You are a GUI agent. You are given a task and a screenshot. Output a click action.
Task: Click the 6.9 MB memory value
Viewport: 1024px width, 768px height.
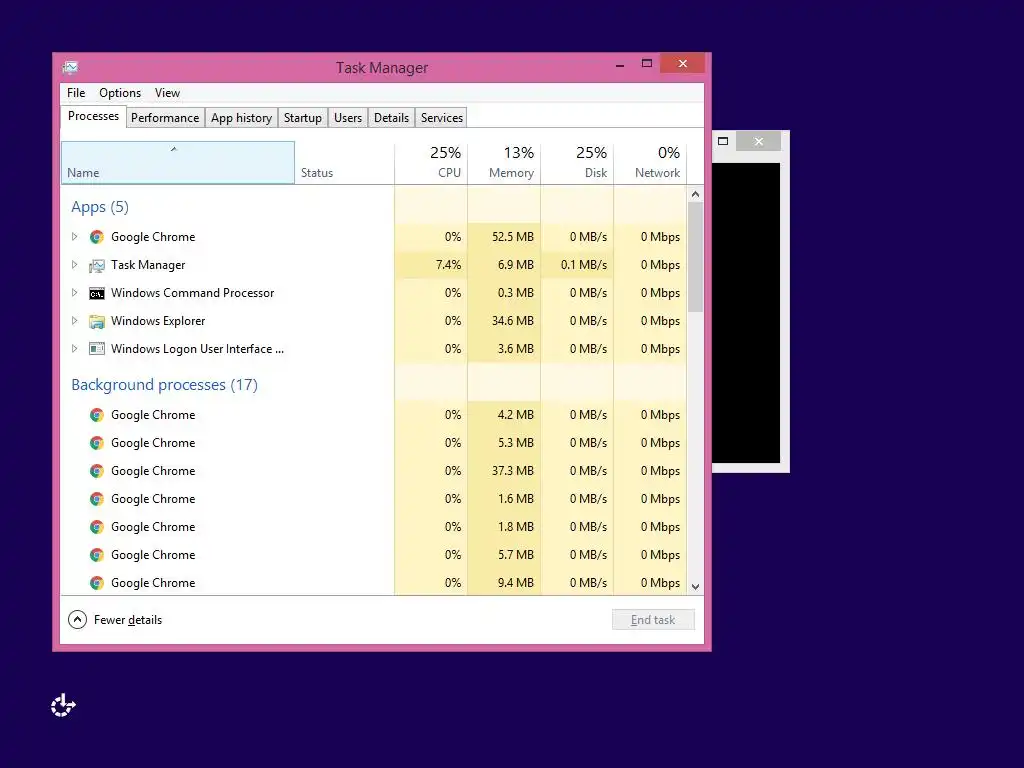(515, 265)
